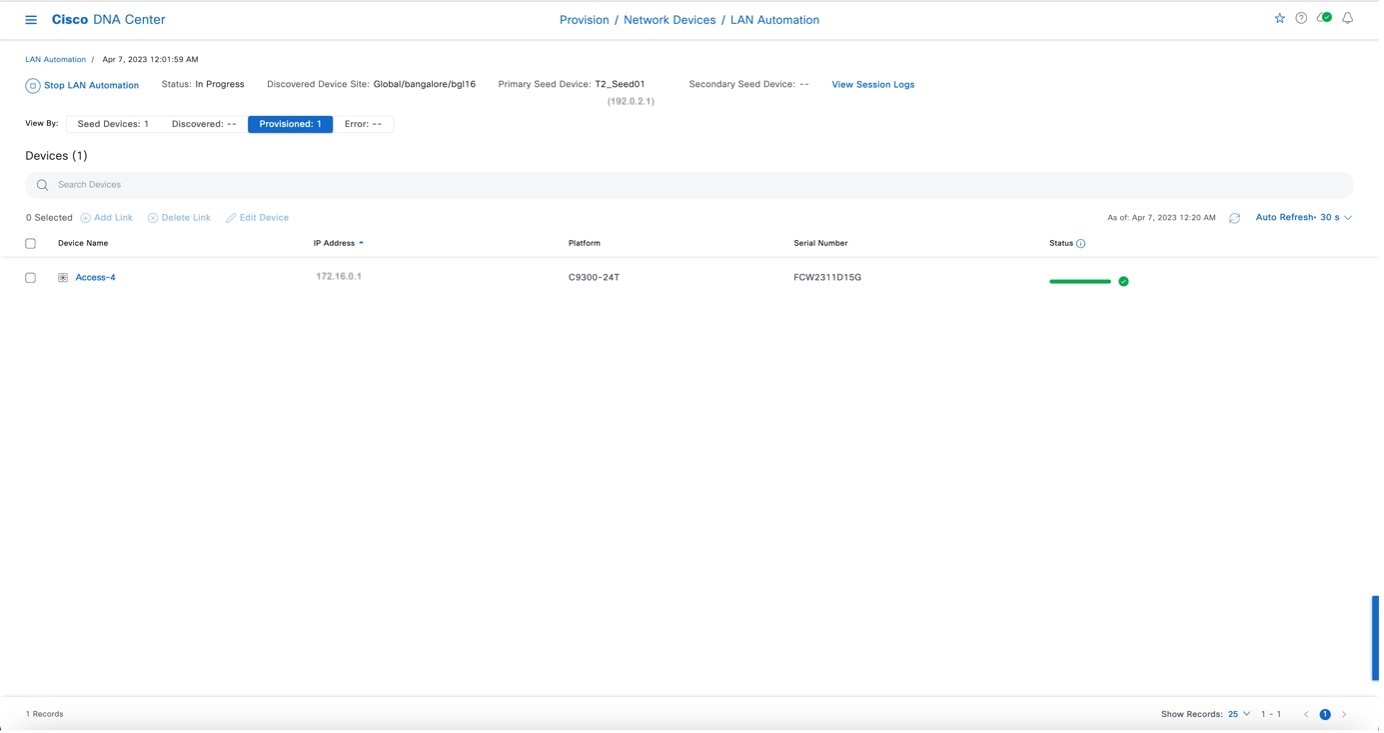Focus the Search Devices field
Image resolution: width=1384 pixels, height=733 pixels.
click(692, 186)
